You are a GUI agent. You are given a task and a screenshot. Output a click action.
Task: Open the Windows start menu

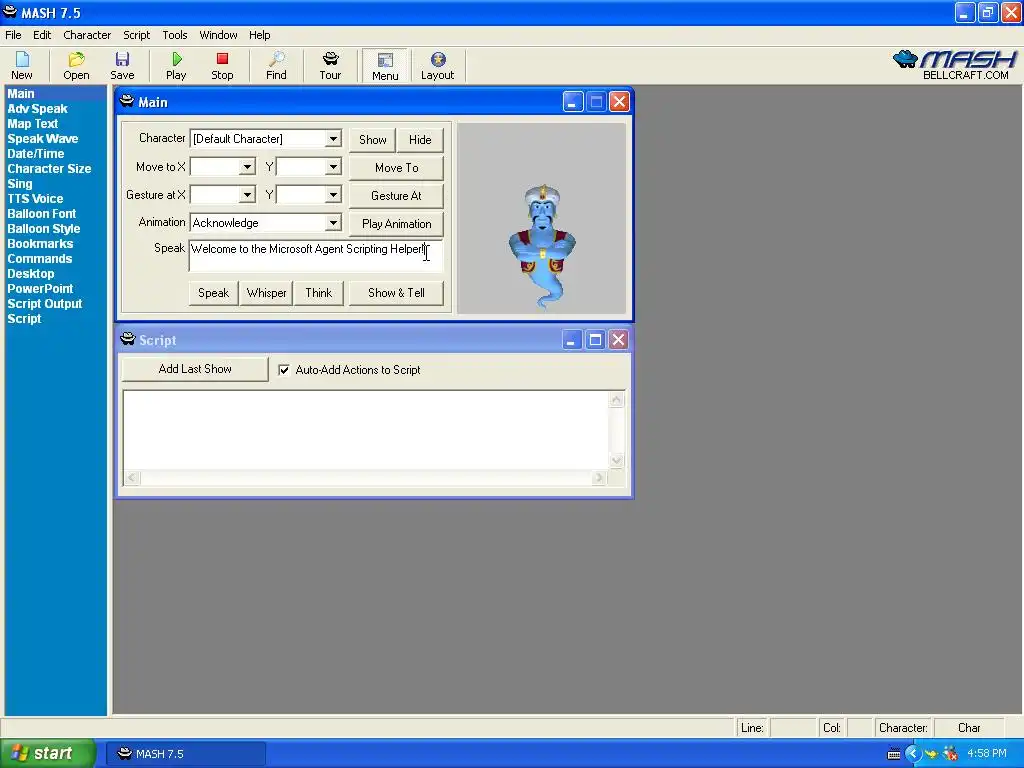pyautogui.click(x=47, y=754)
